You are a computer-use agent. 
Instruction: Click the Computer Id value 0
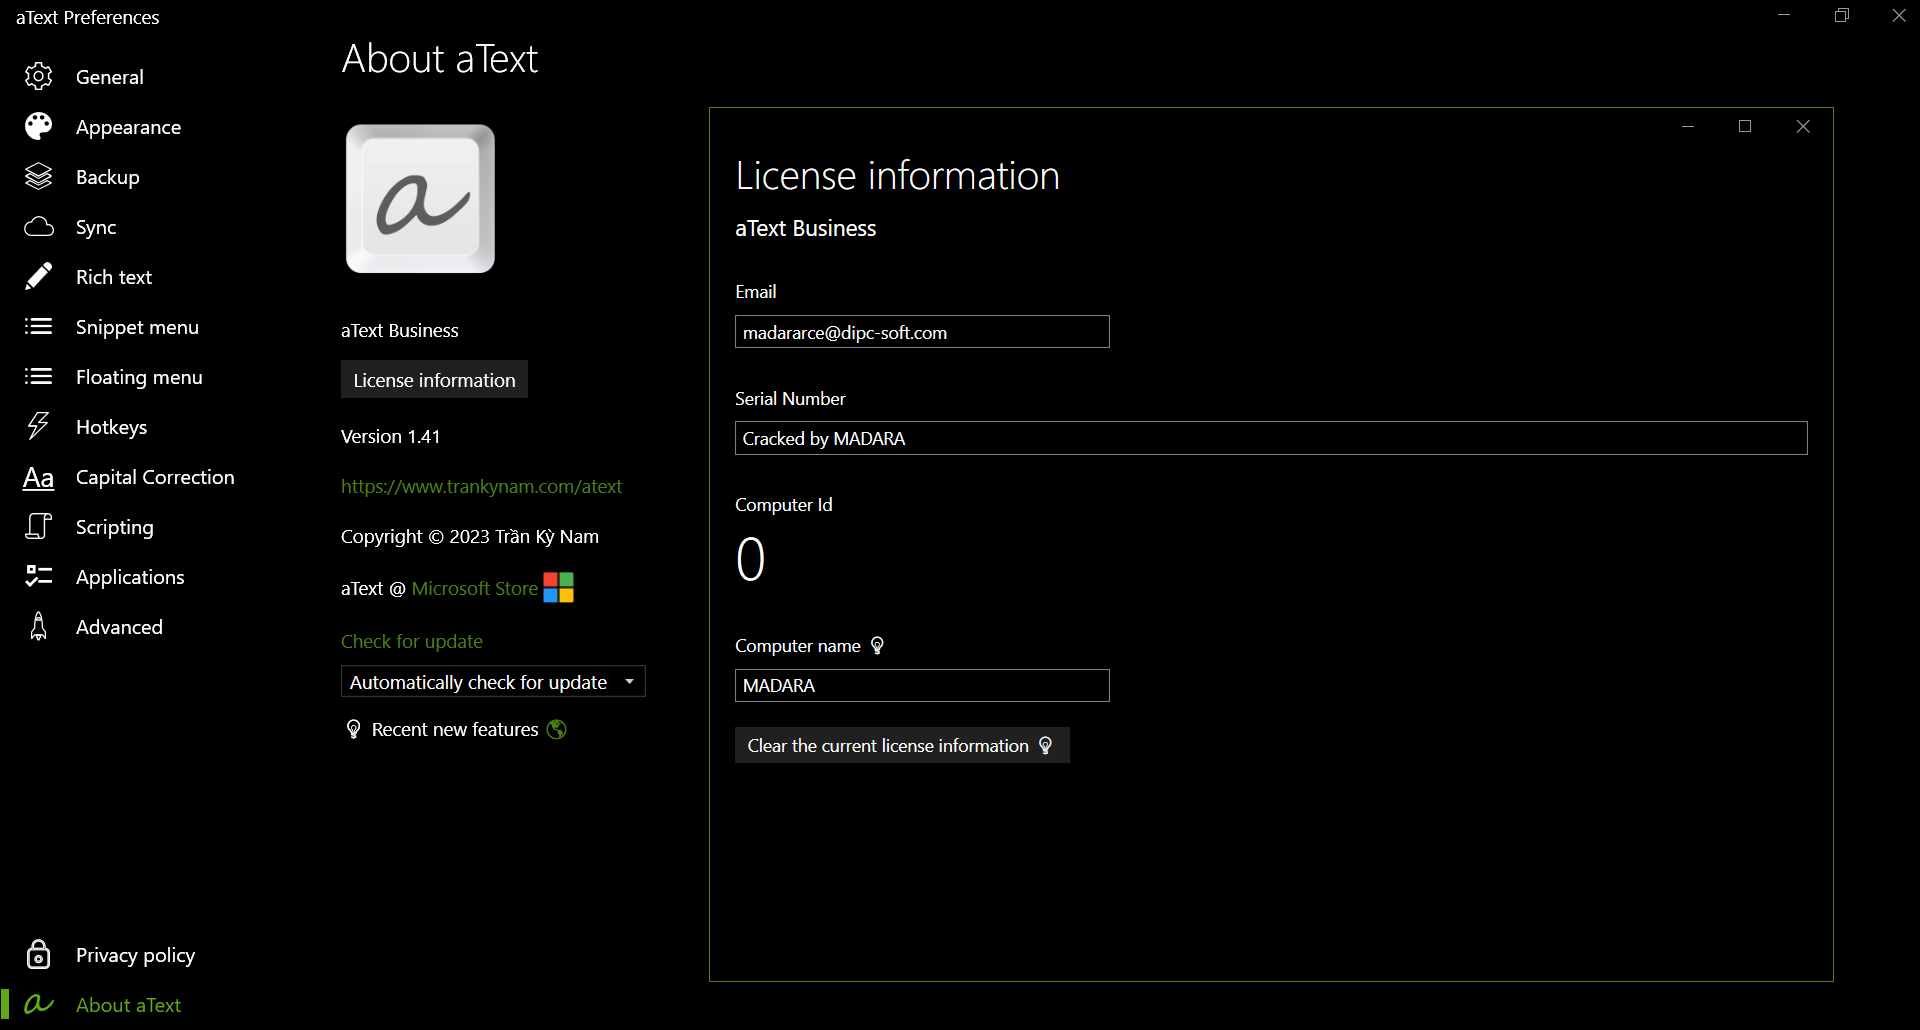pyautogui.click(x=751, y=558)
